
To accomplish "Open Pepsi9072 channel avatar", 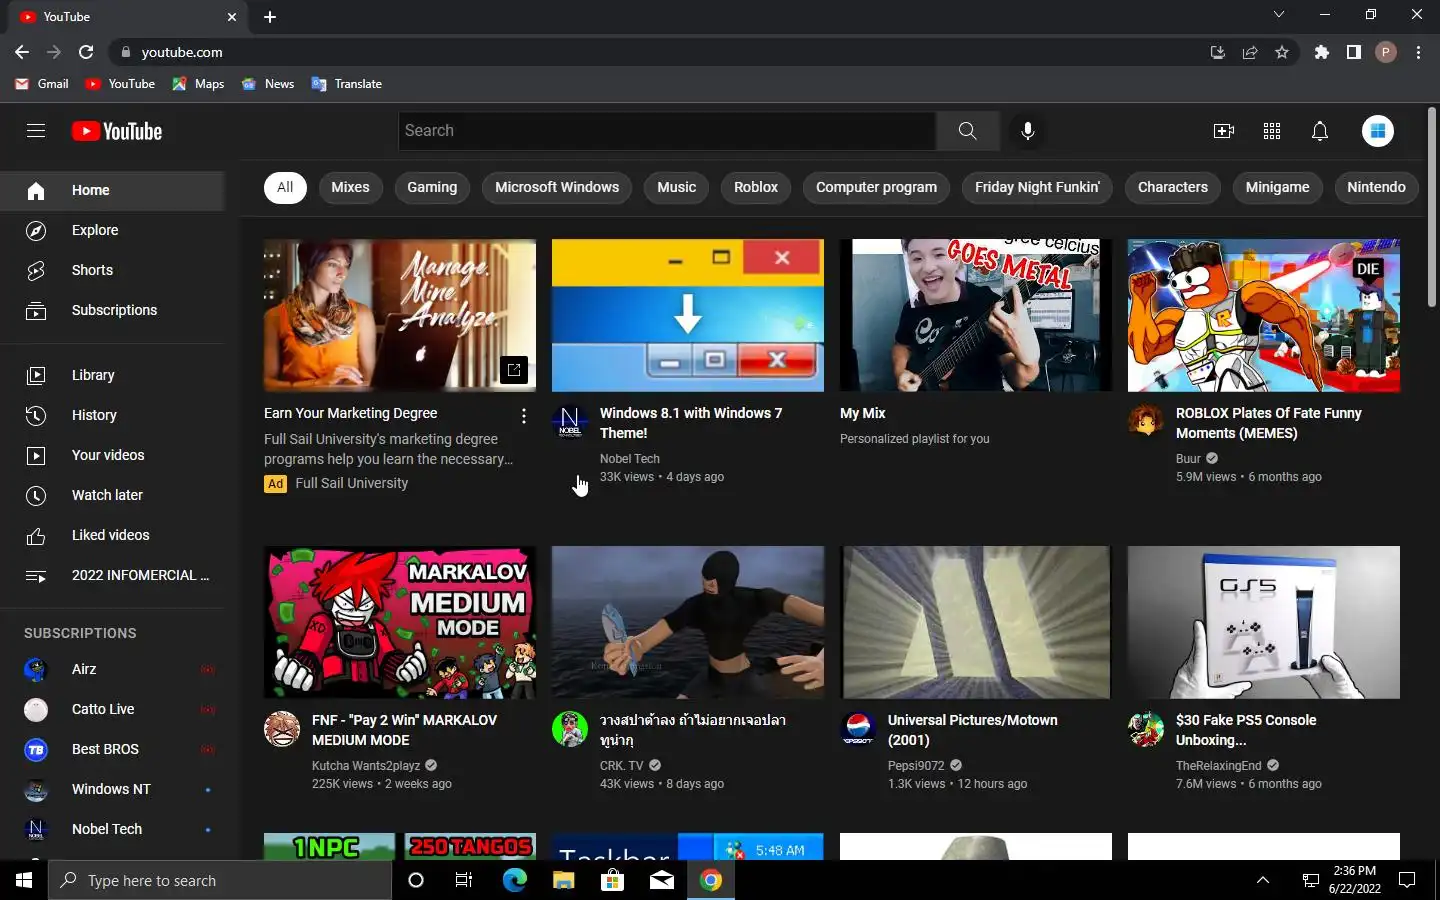I will point(858,729).
